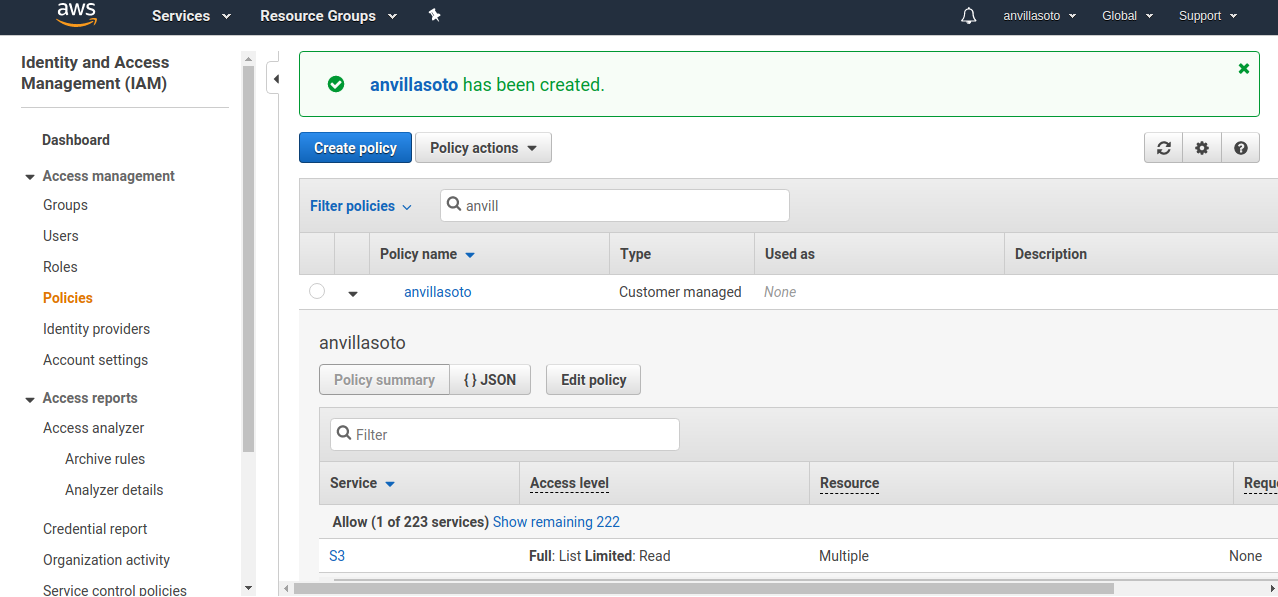Image resolution: width=1278 pixels, height=597 pixels.
Task: Click the green success checkmark icon
Action: (x=336, y=85)
